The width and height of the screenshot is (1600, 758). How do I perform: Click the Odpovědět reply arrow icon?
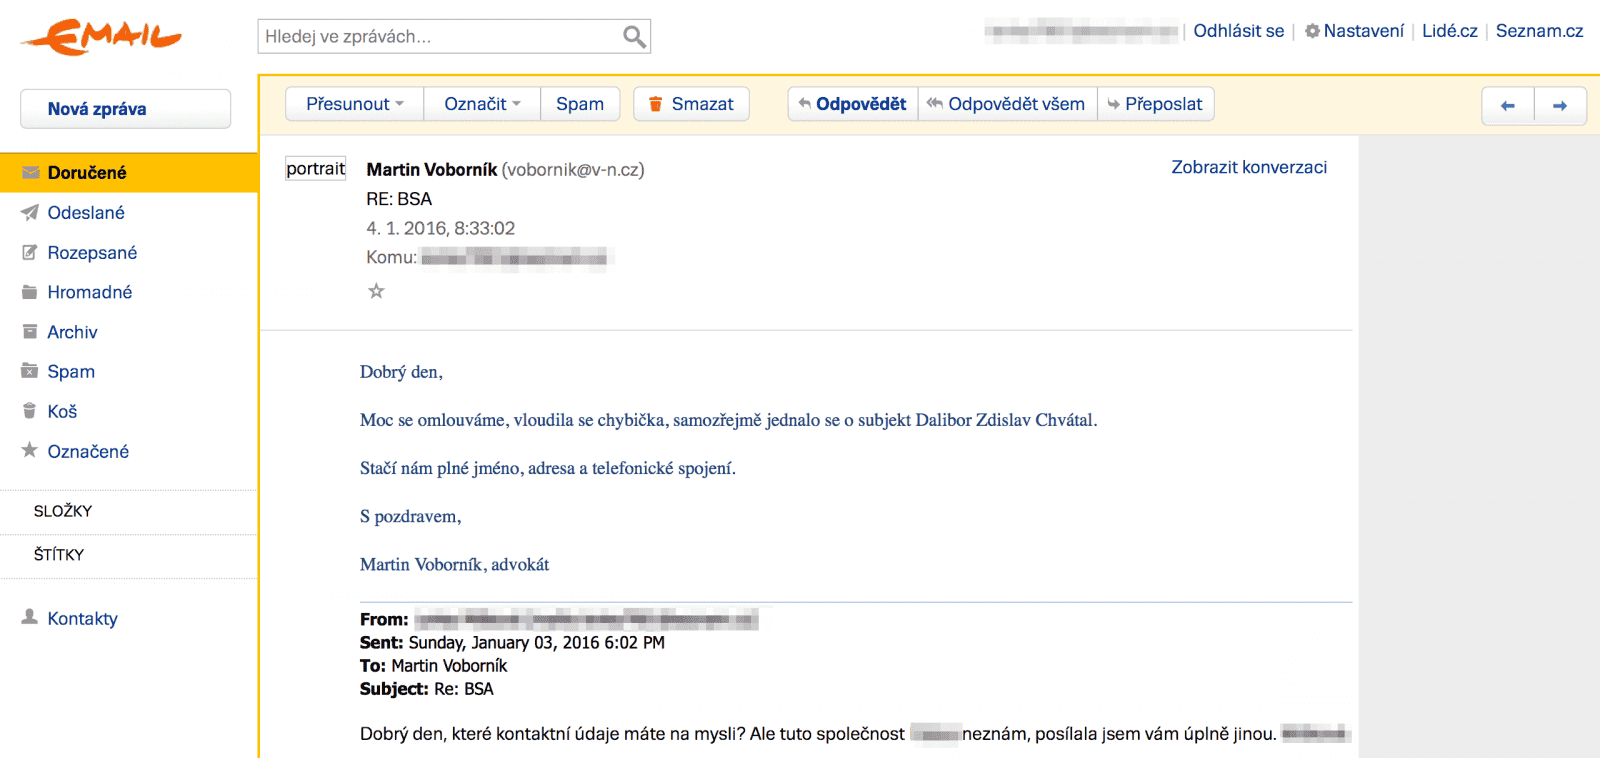click(804, 103)
